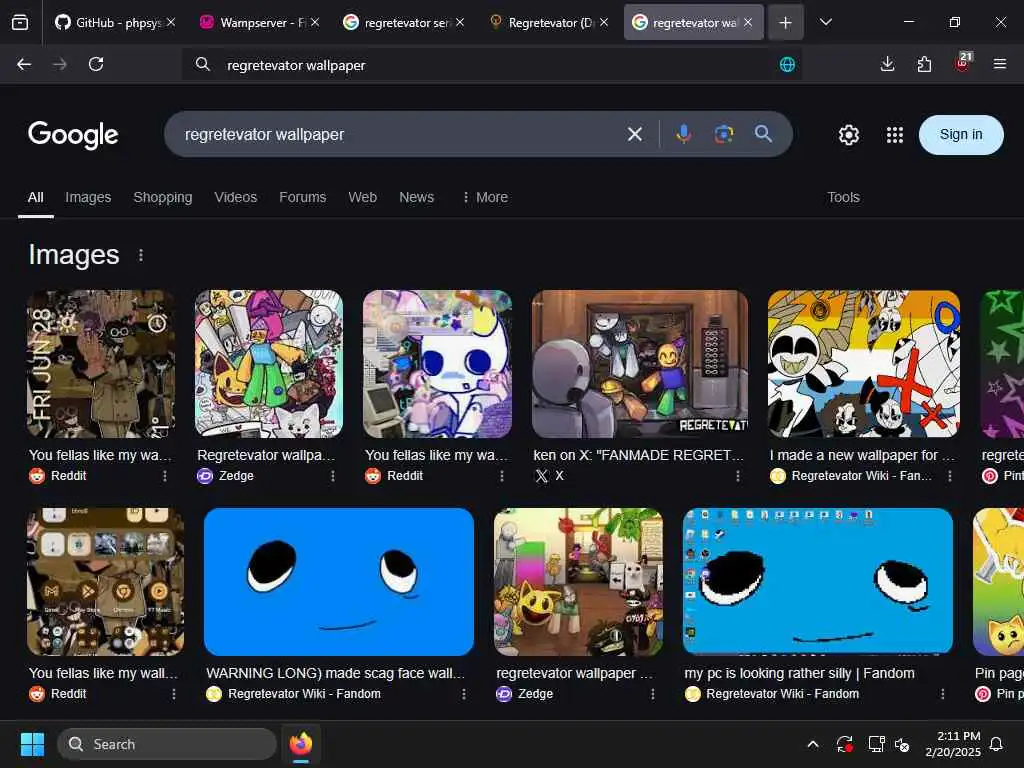Open options menu for Zedge Regretevator wallpa result
Screen dimensions: 1024x768
click(333, 476)
